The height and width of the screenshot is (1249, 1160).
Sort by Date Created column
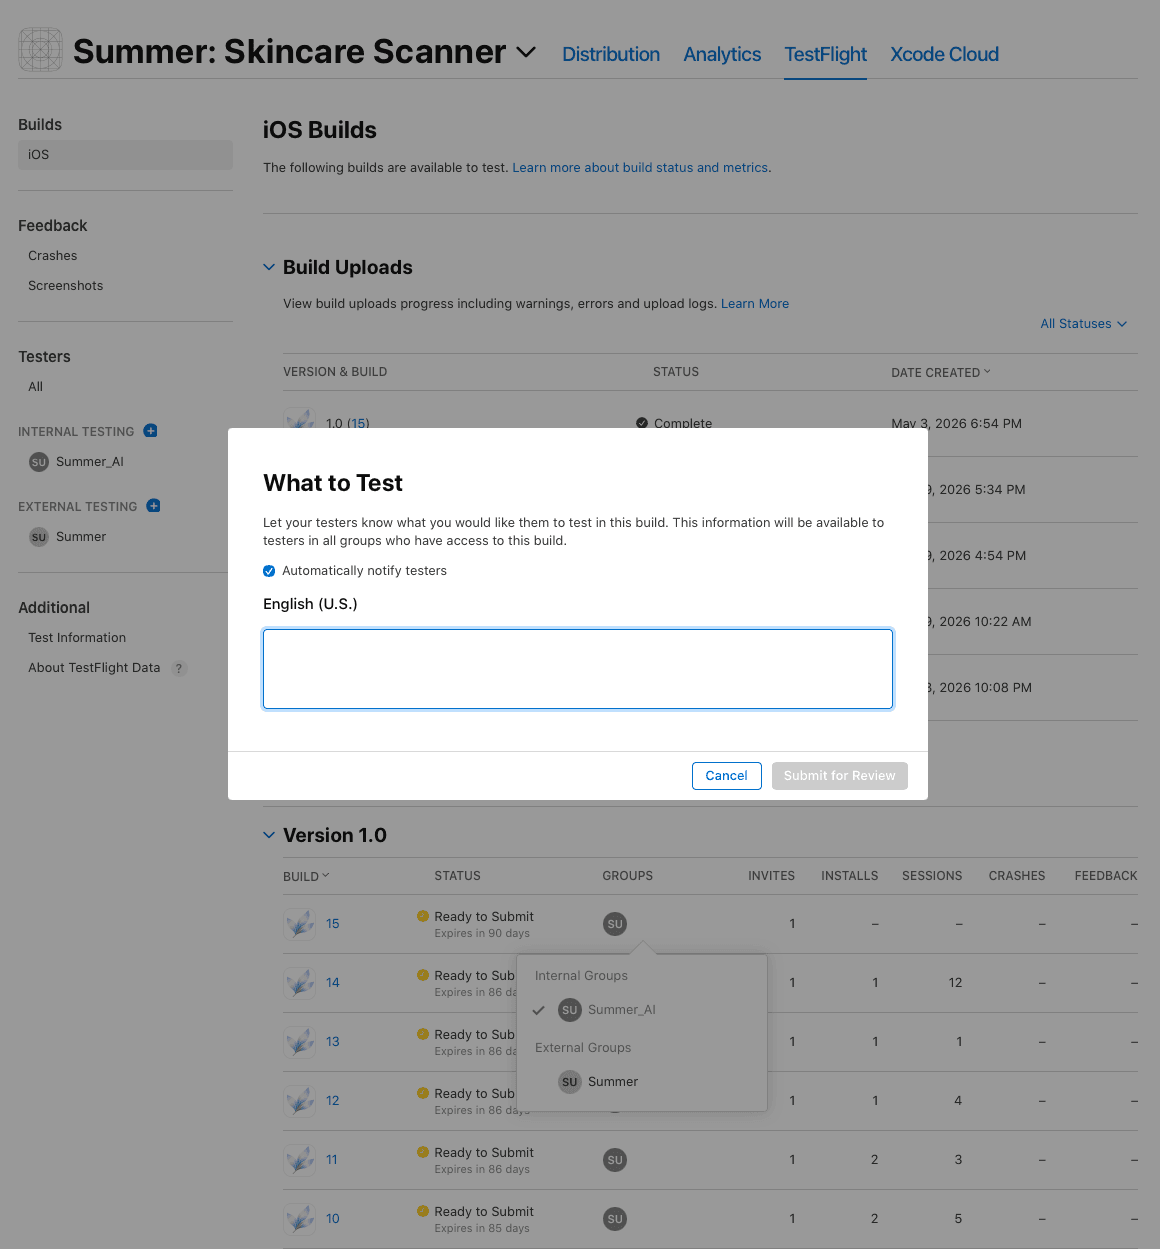(940, 372)
